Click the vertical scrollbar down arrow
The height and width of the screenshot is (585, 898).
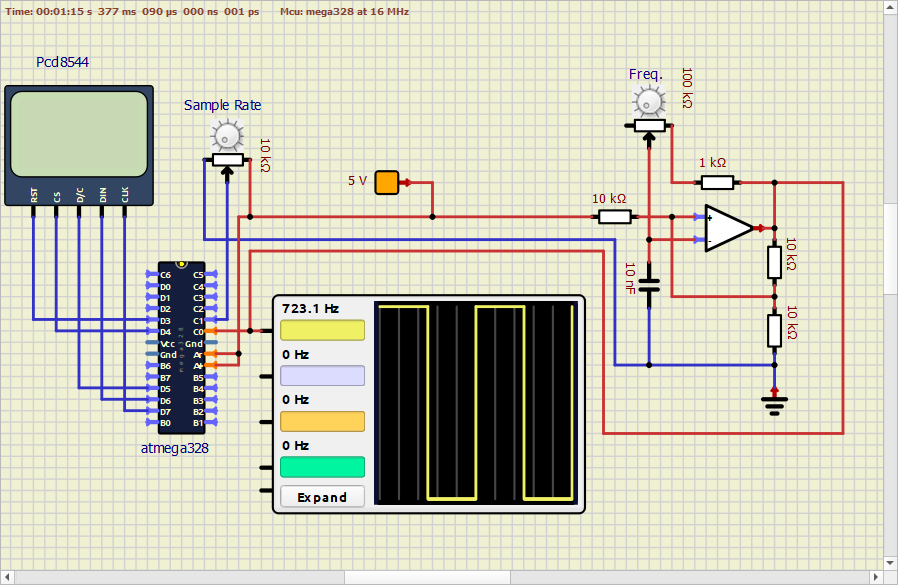[x=891, y=563]
